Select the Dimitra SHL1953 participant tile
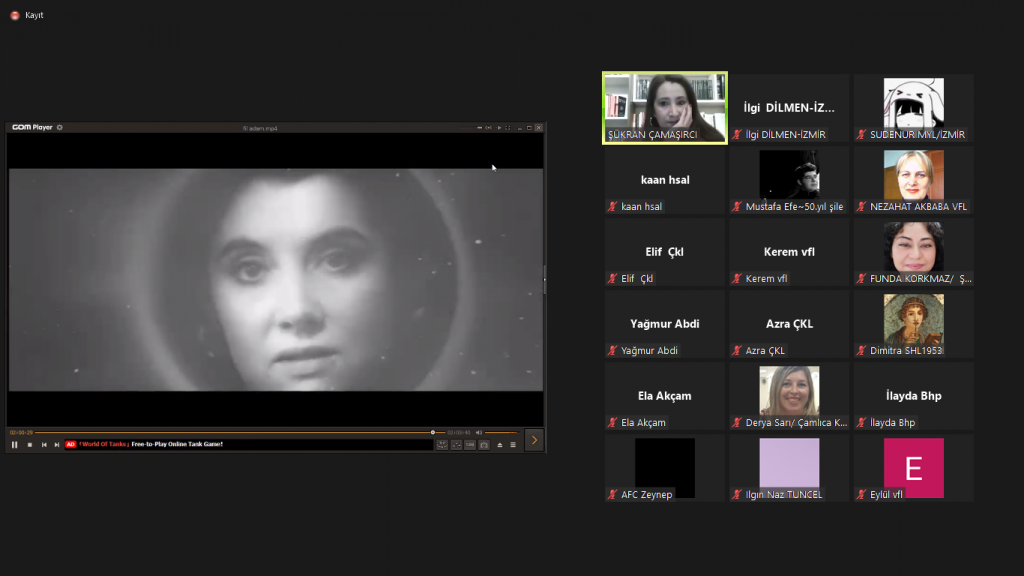 coord(913,324)
